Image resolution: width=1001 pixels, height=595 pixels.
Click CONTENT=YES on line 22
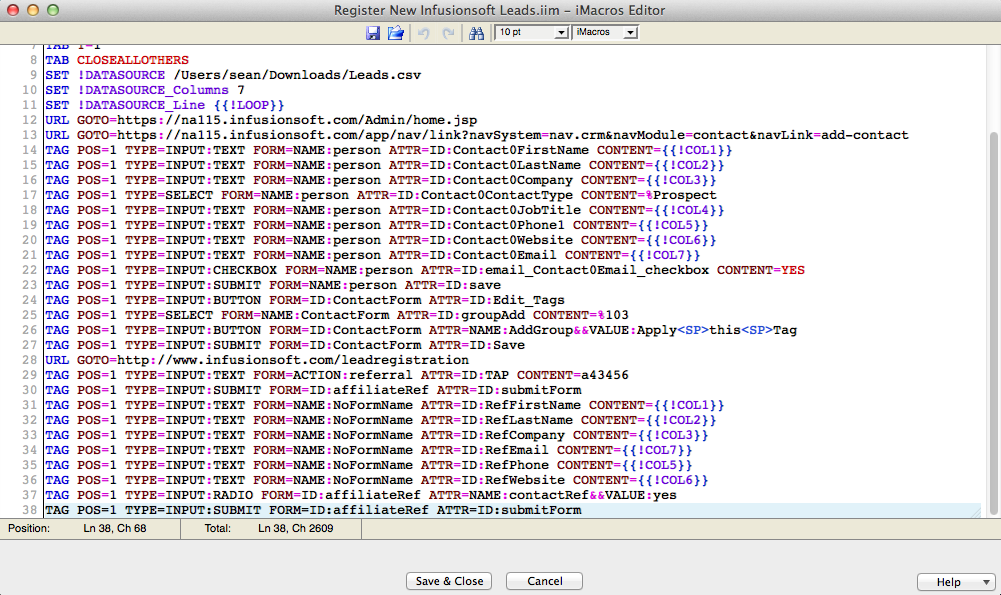click(760, 270)
